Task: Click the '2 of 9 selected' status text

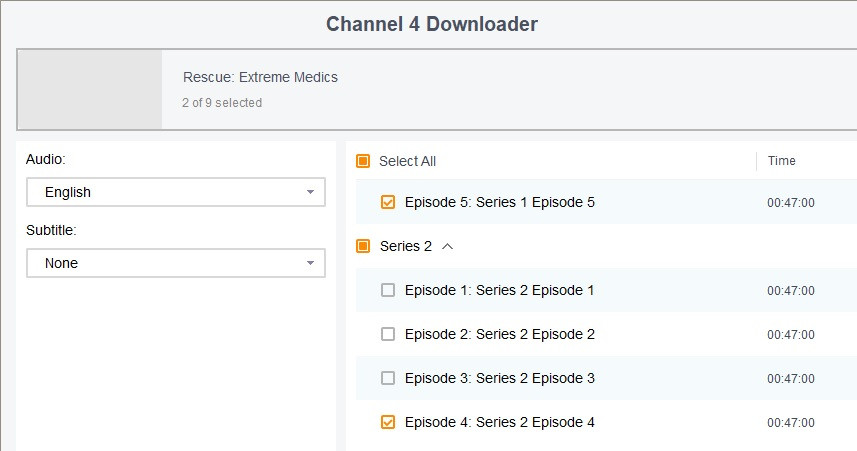Action: 222,103
